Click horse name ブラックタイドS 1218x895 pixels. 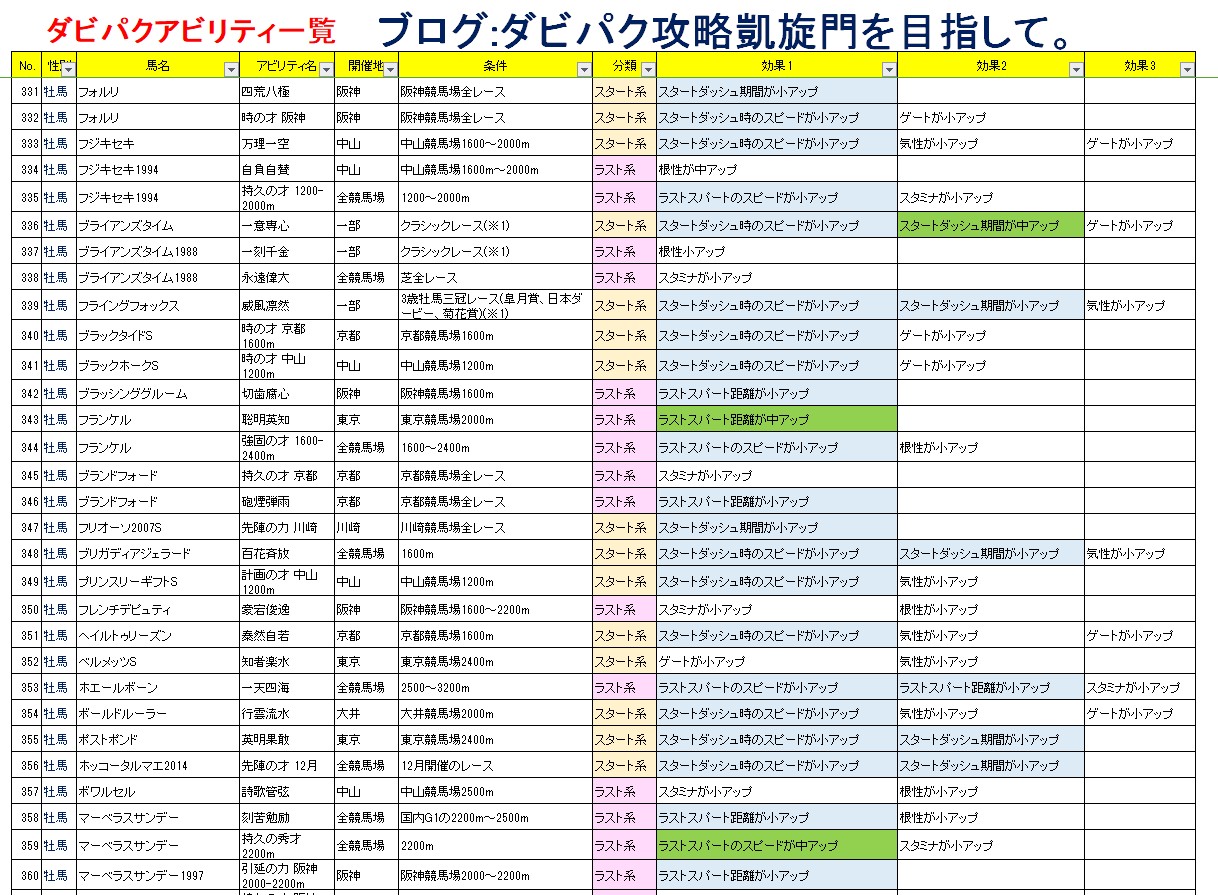(118, 335)
